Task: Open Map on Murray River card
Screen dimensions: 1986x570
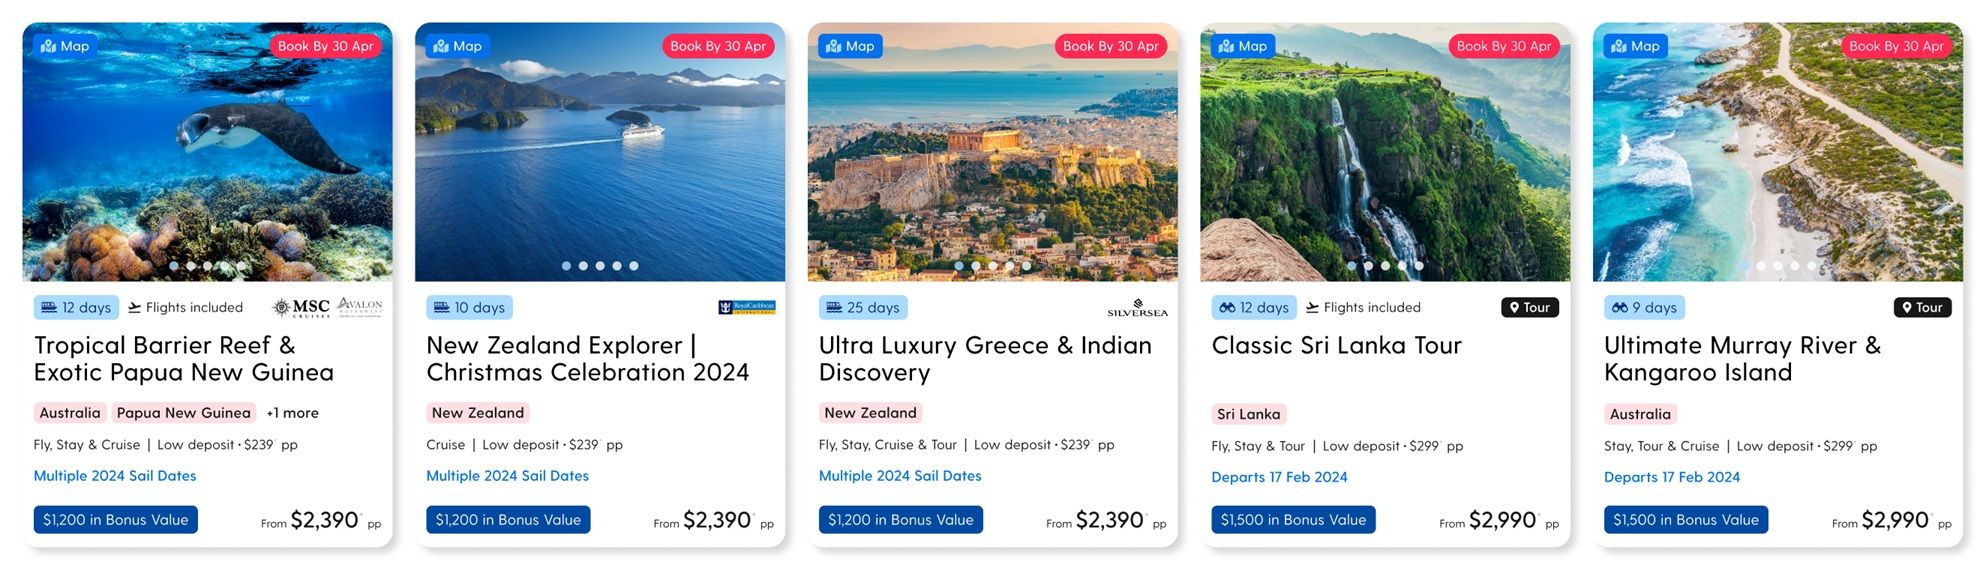Action: pyautogui.click(x=1636, y=46)
